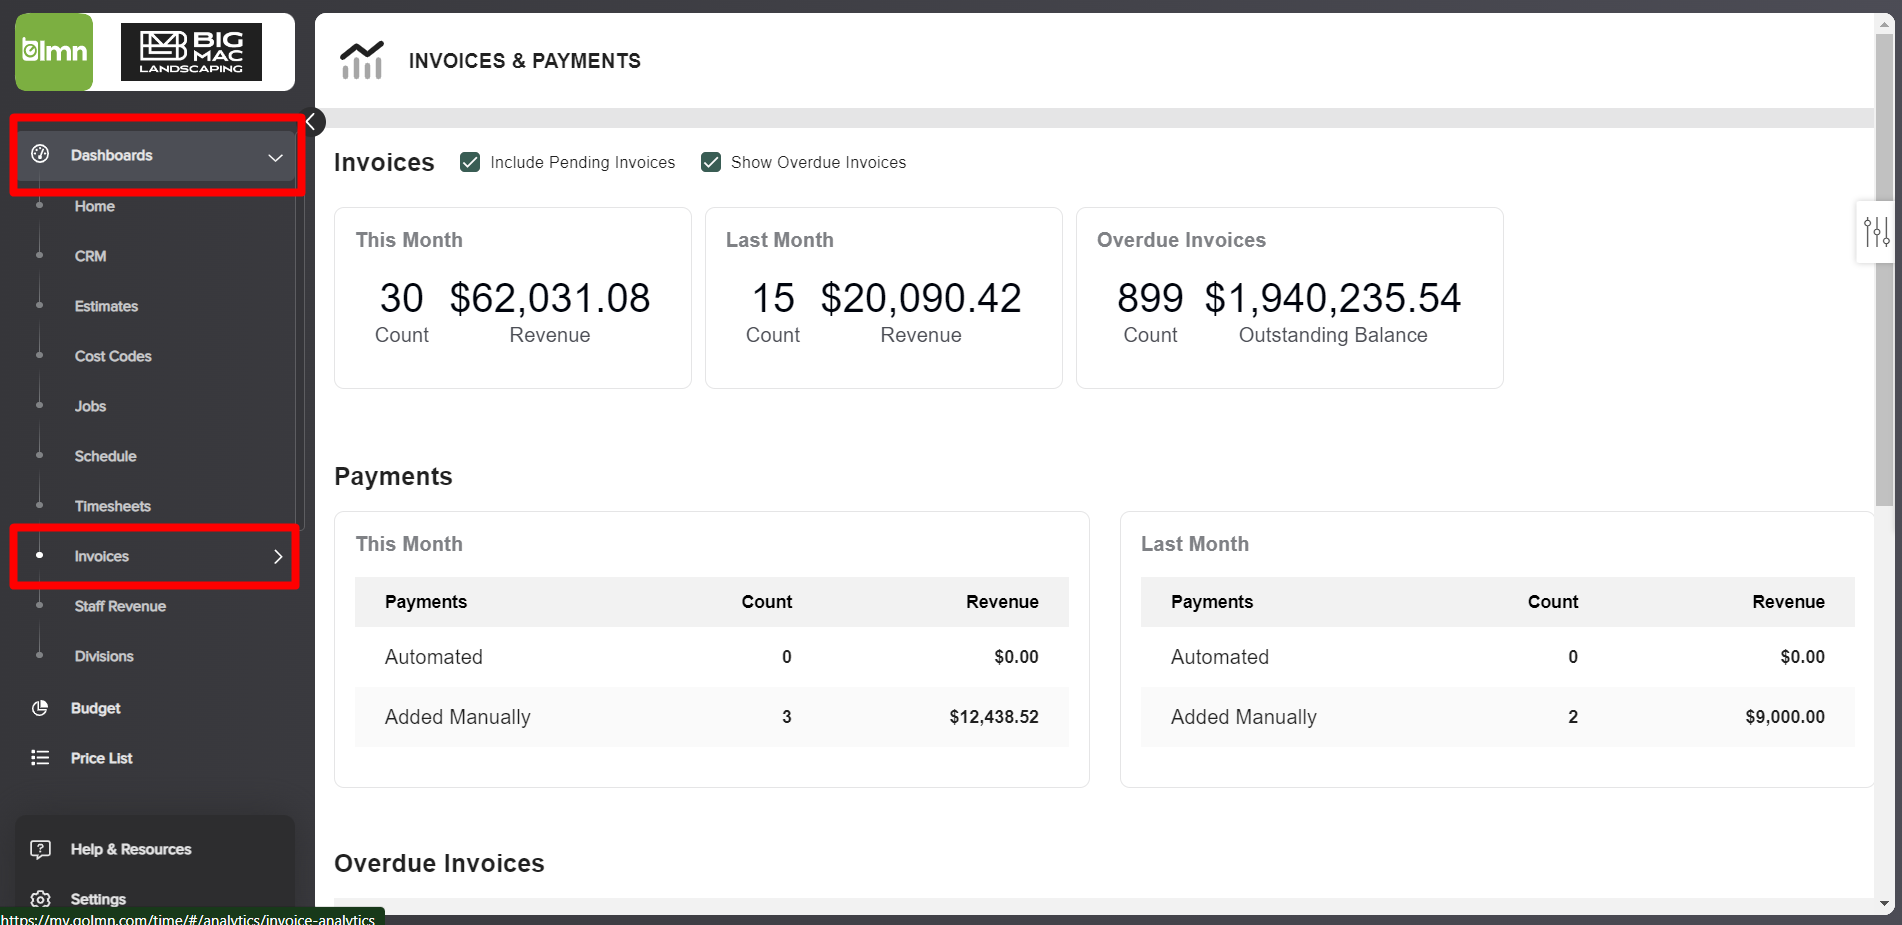Image resolution: width=1902 pixels, height=925 pixels.
Task: Click the $62,031.08 revenue value
Action: (x=550, y=298)
